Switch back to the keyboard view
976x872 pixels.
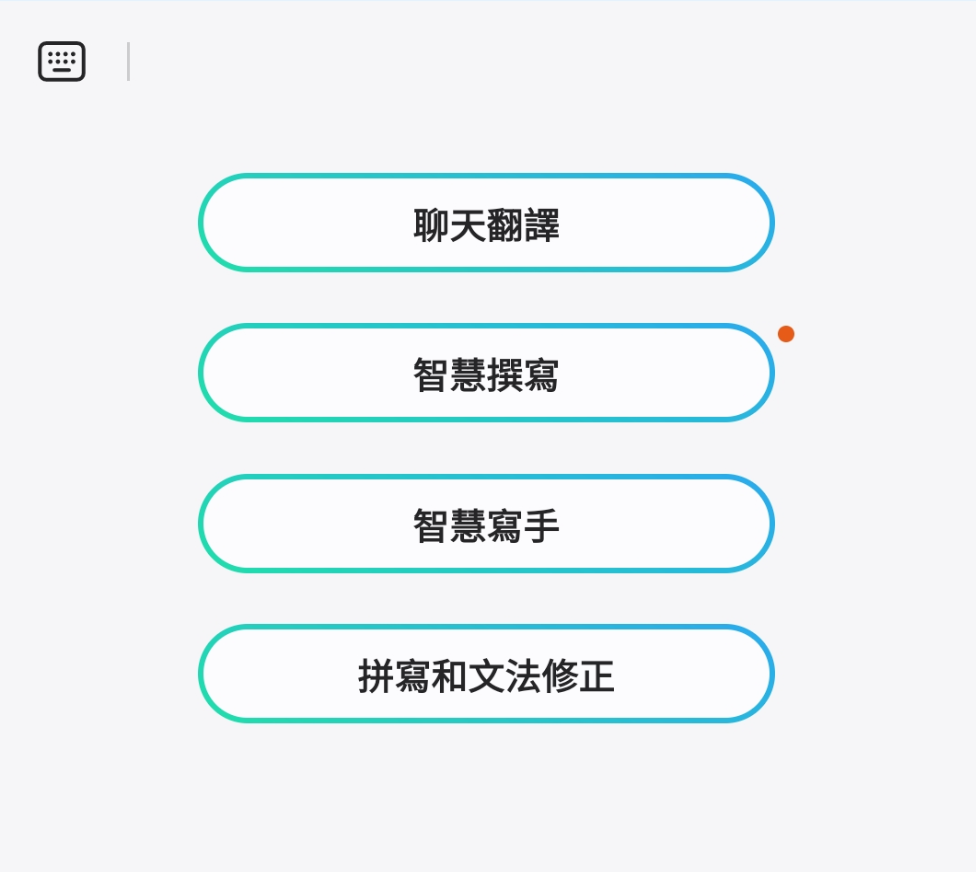[x=62, y=62]
